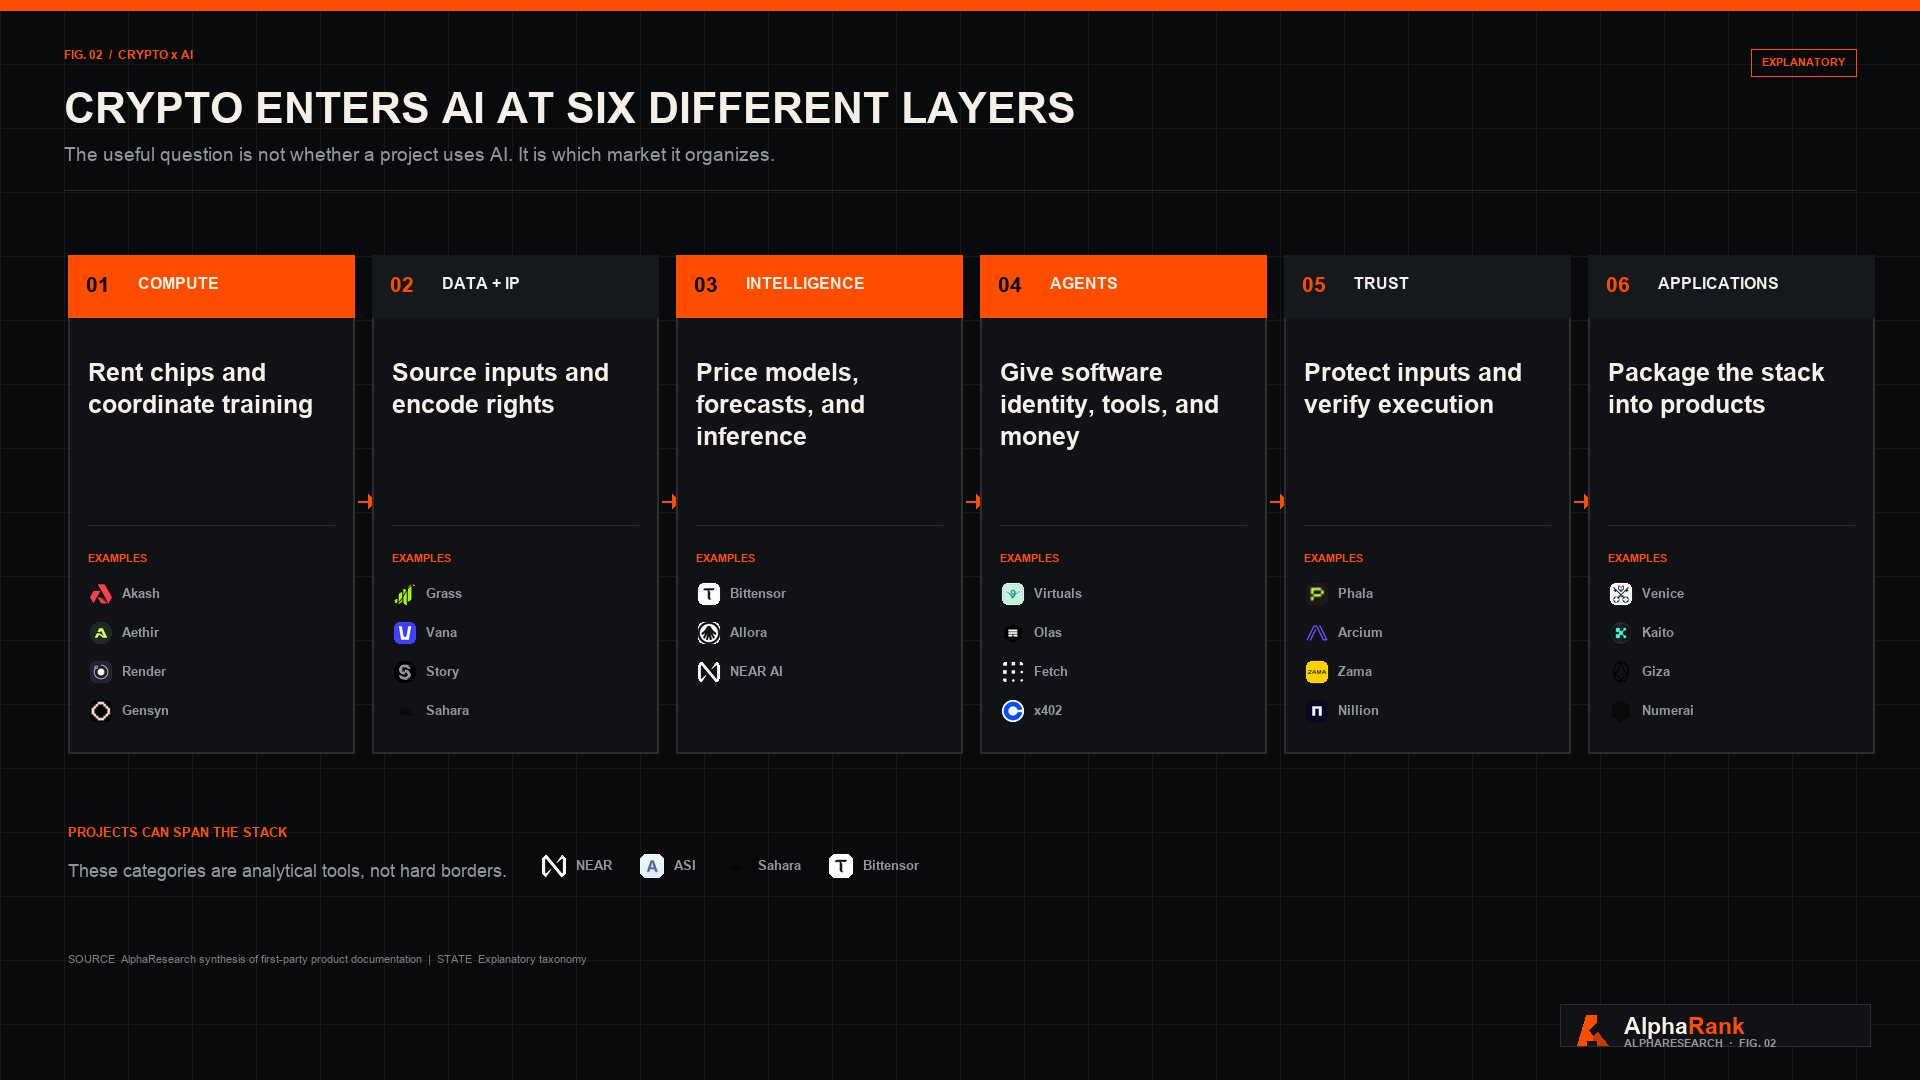Screen dimensions: 1920x1080
Task: Click the 'Rent chips and coordinate training' heading
Action: (200, 388)
